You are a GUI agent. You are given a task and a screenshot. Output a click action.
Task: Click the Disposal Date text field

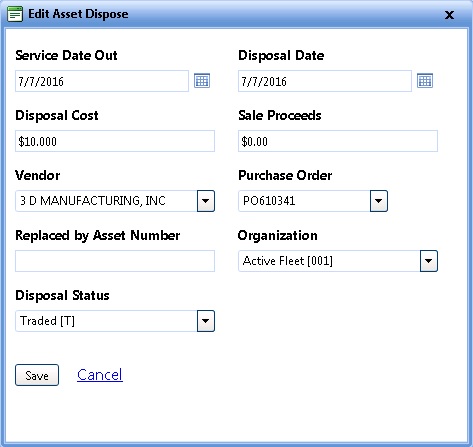(325, 81)
